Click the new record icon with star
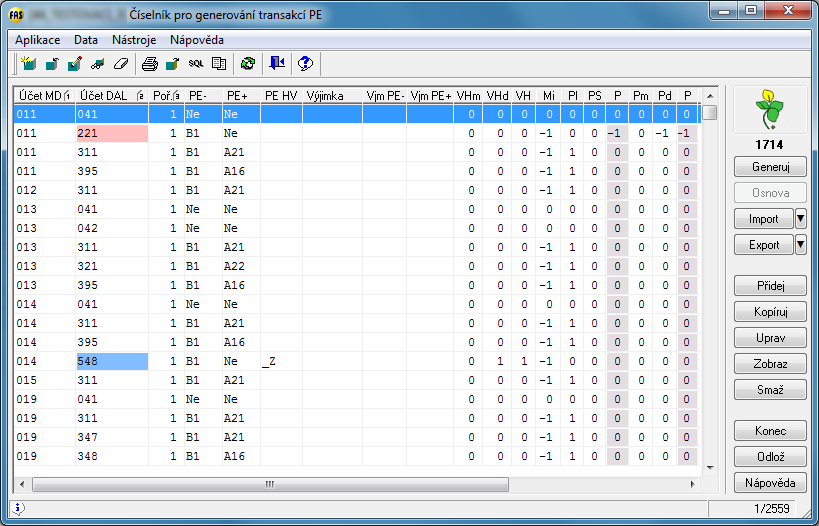 tap(28, 64)
